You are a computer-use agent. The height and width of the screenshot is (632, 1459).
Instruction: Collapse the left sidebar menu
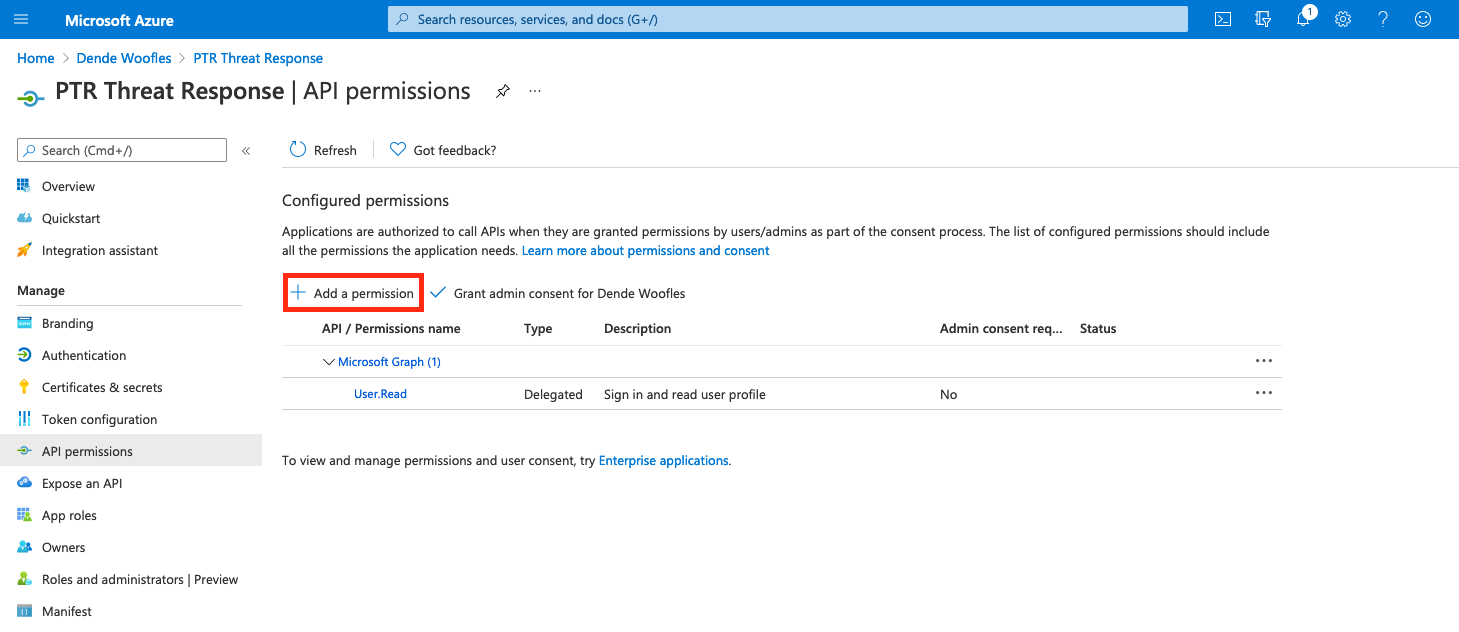[x=246, y=151]
